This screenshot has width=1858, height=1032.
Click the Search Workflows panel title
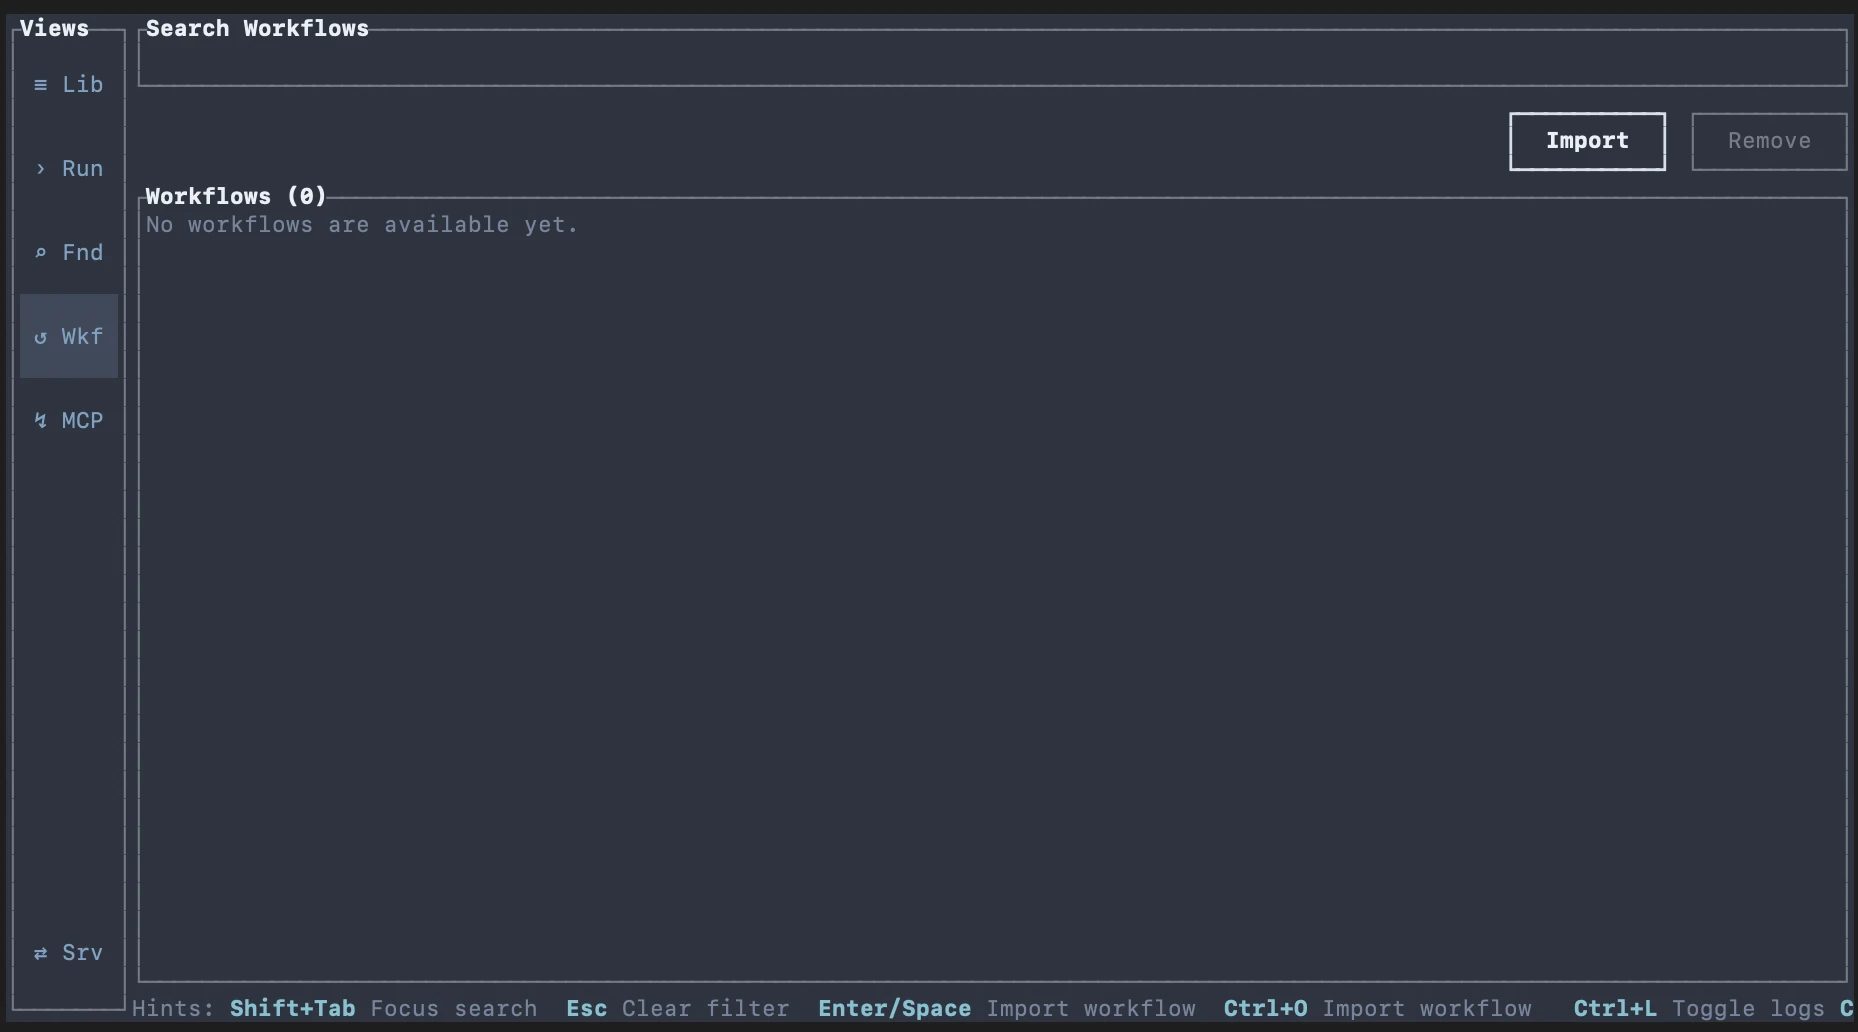tap(257, 28)
